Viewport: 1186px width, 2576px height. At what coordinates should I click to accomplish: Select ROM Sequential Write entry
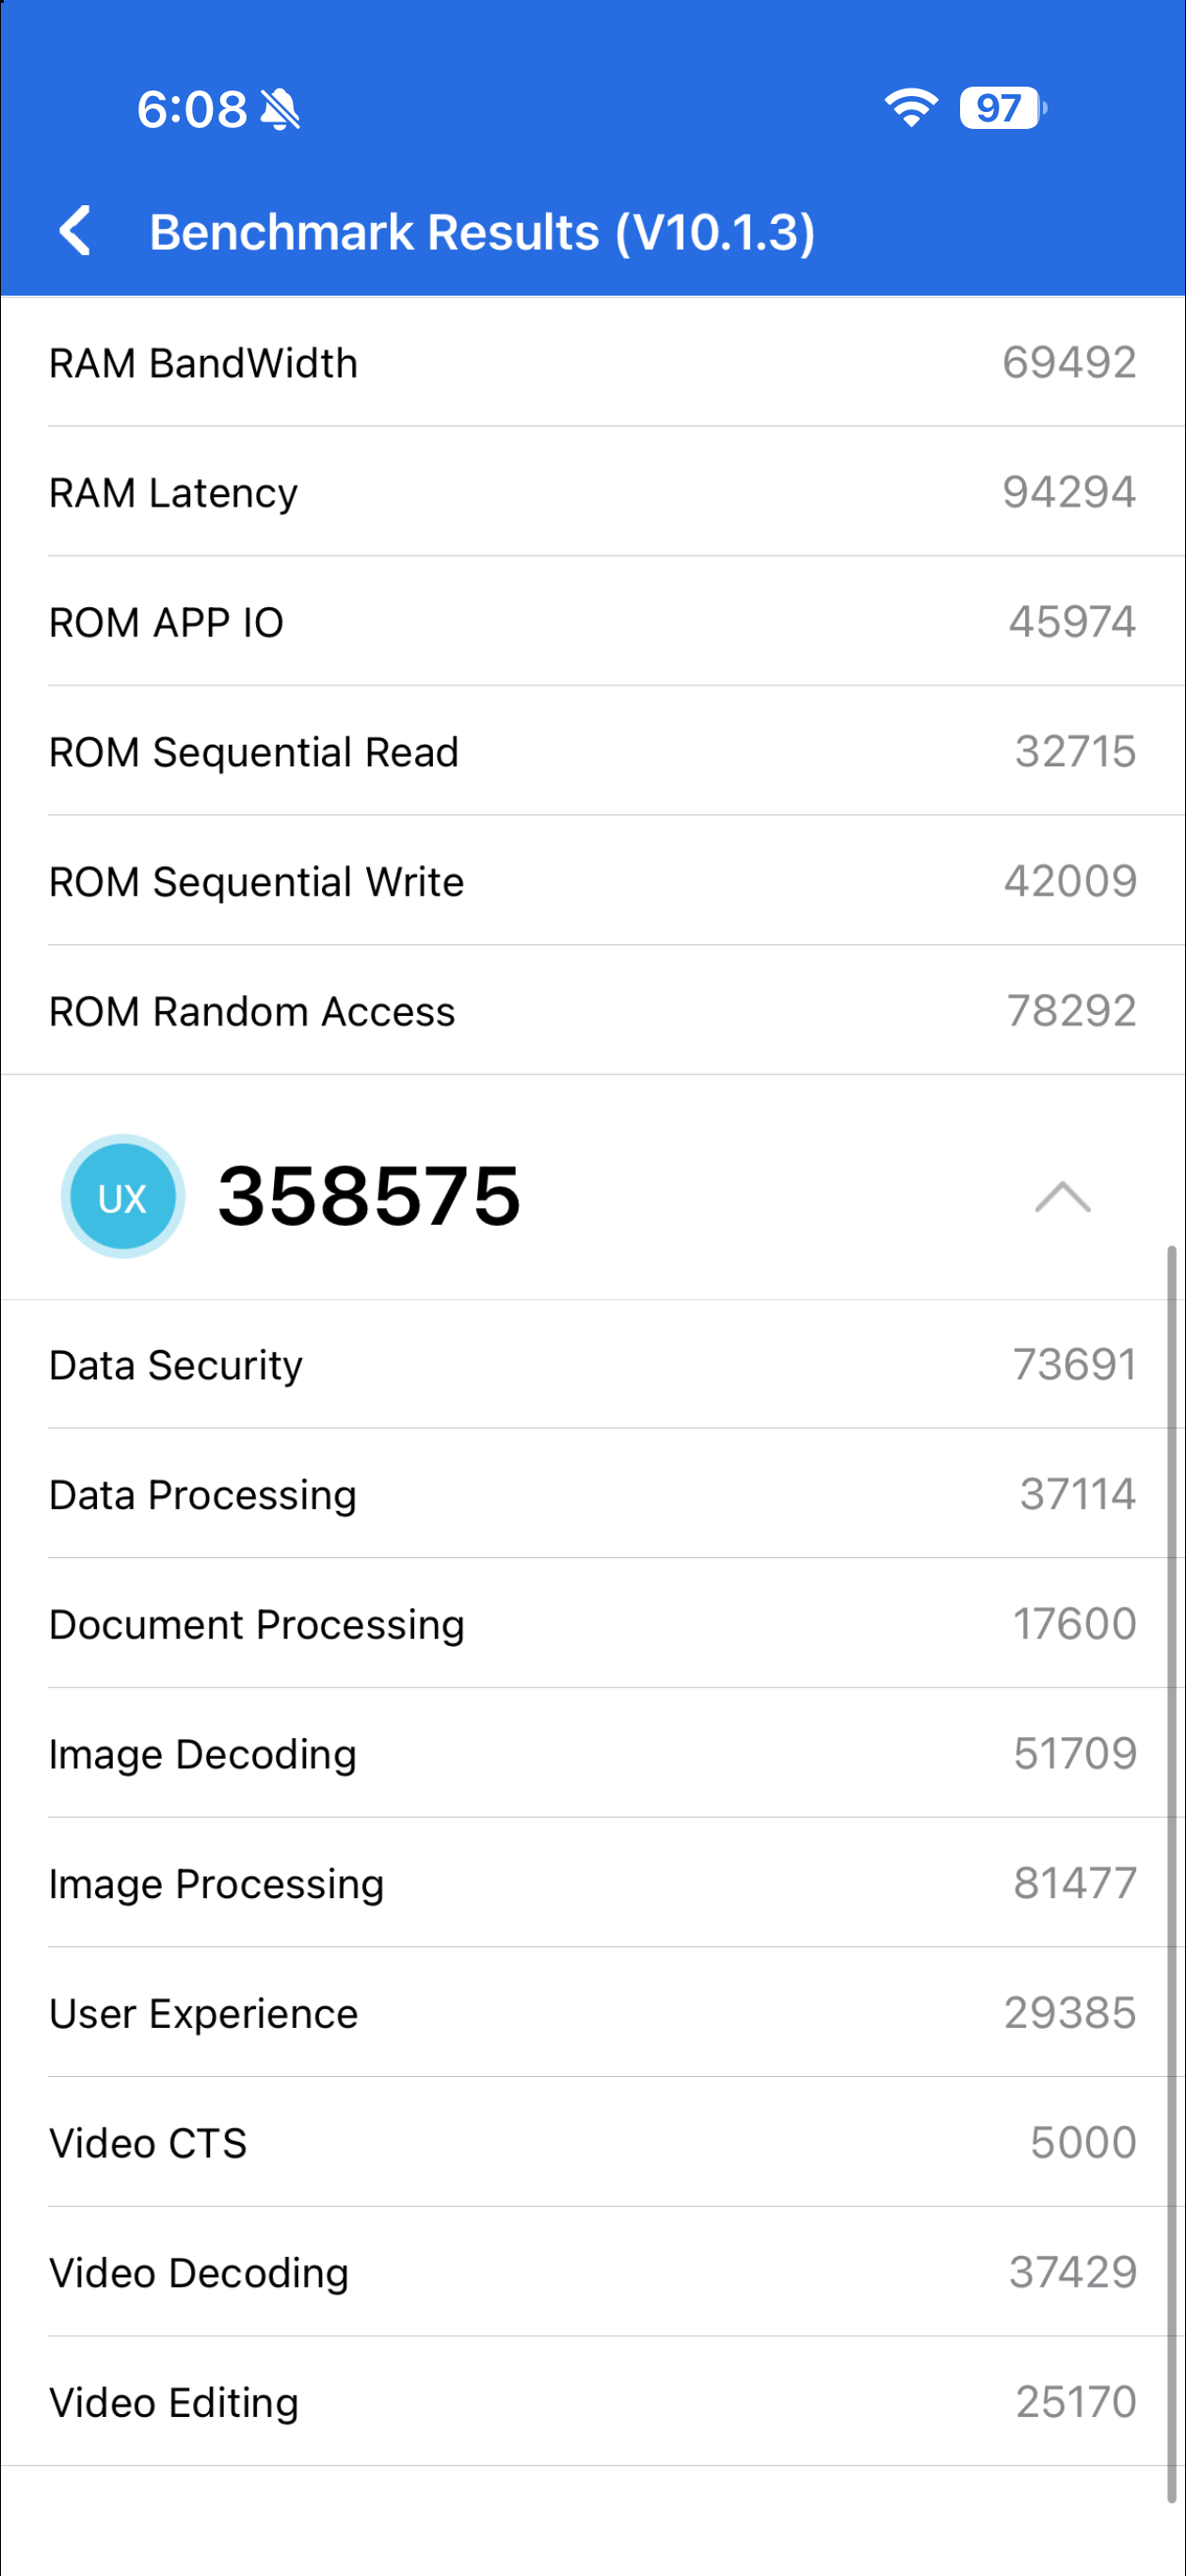pyautogui.click(x=592, y=882)
